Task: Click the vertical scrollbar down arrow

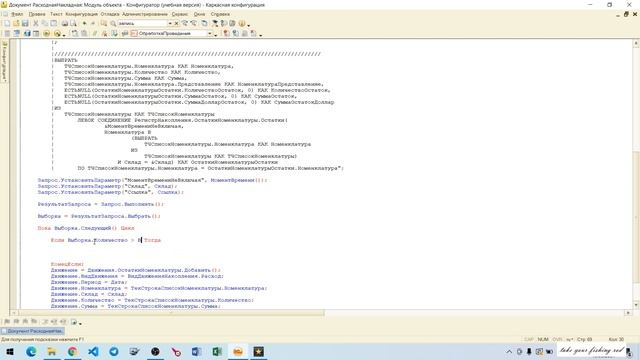Action: [636, 305]
